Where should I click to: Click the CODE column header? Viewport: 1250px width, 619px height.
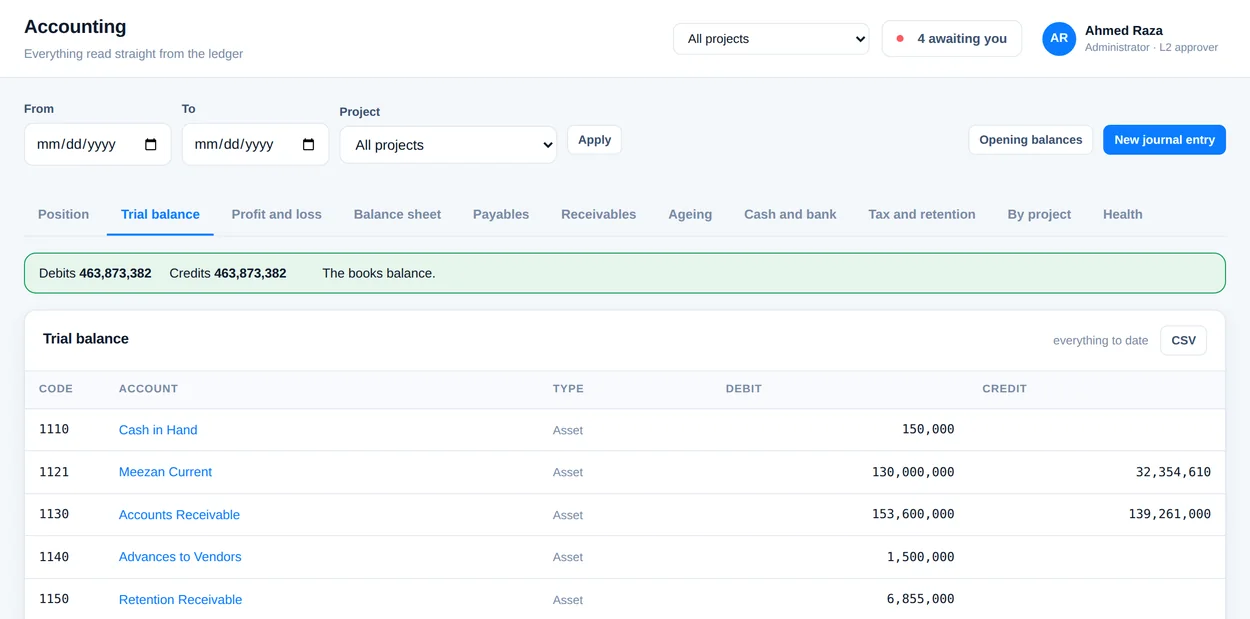tap(56, 389)
